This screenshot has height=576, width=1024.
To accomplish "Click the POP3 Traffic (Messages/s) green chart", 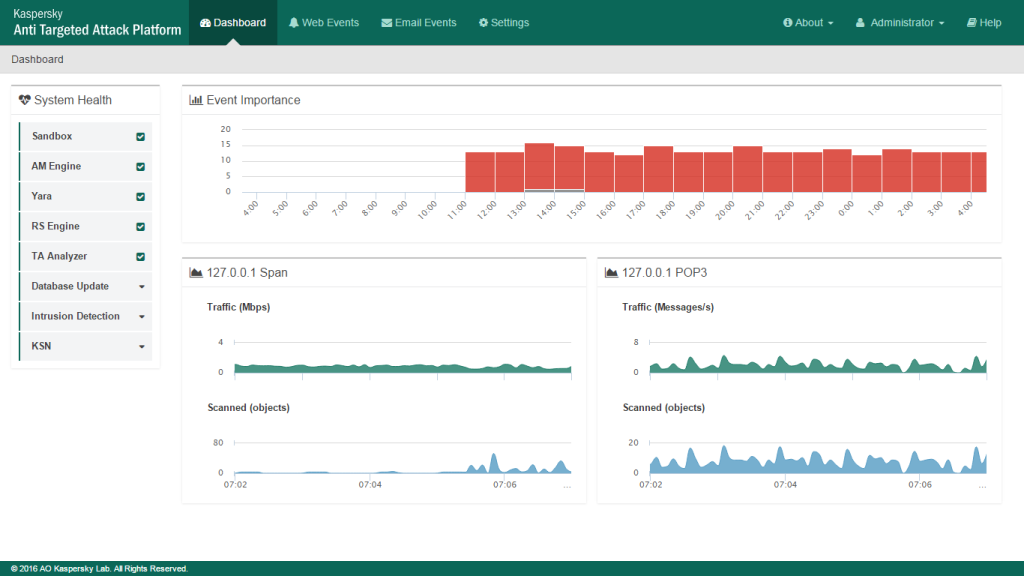I will pos(818,364).
